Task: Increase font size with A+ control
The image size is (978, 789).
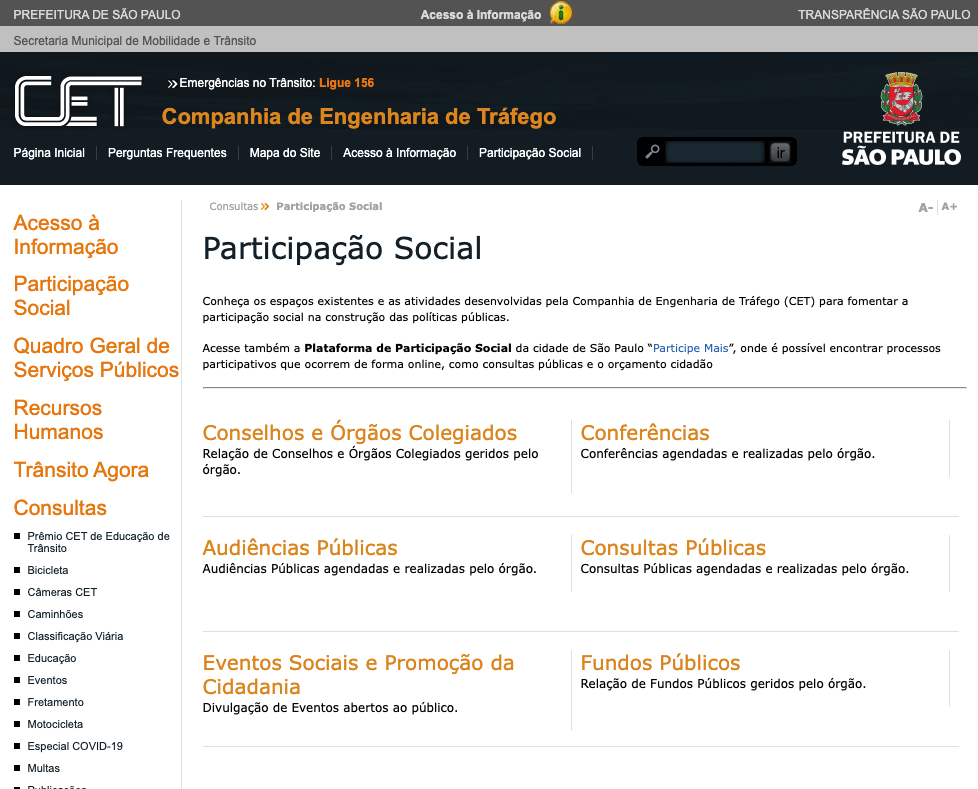Action: 949,207
